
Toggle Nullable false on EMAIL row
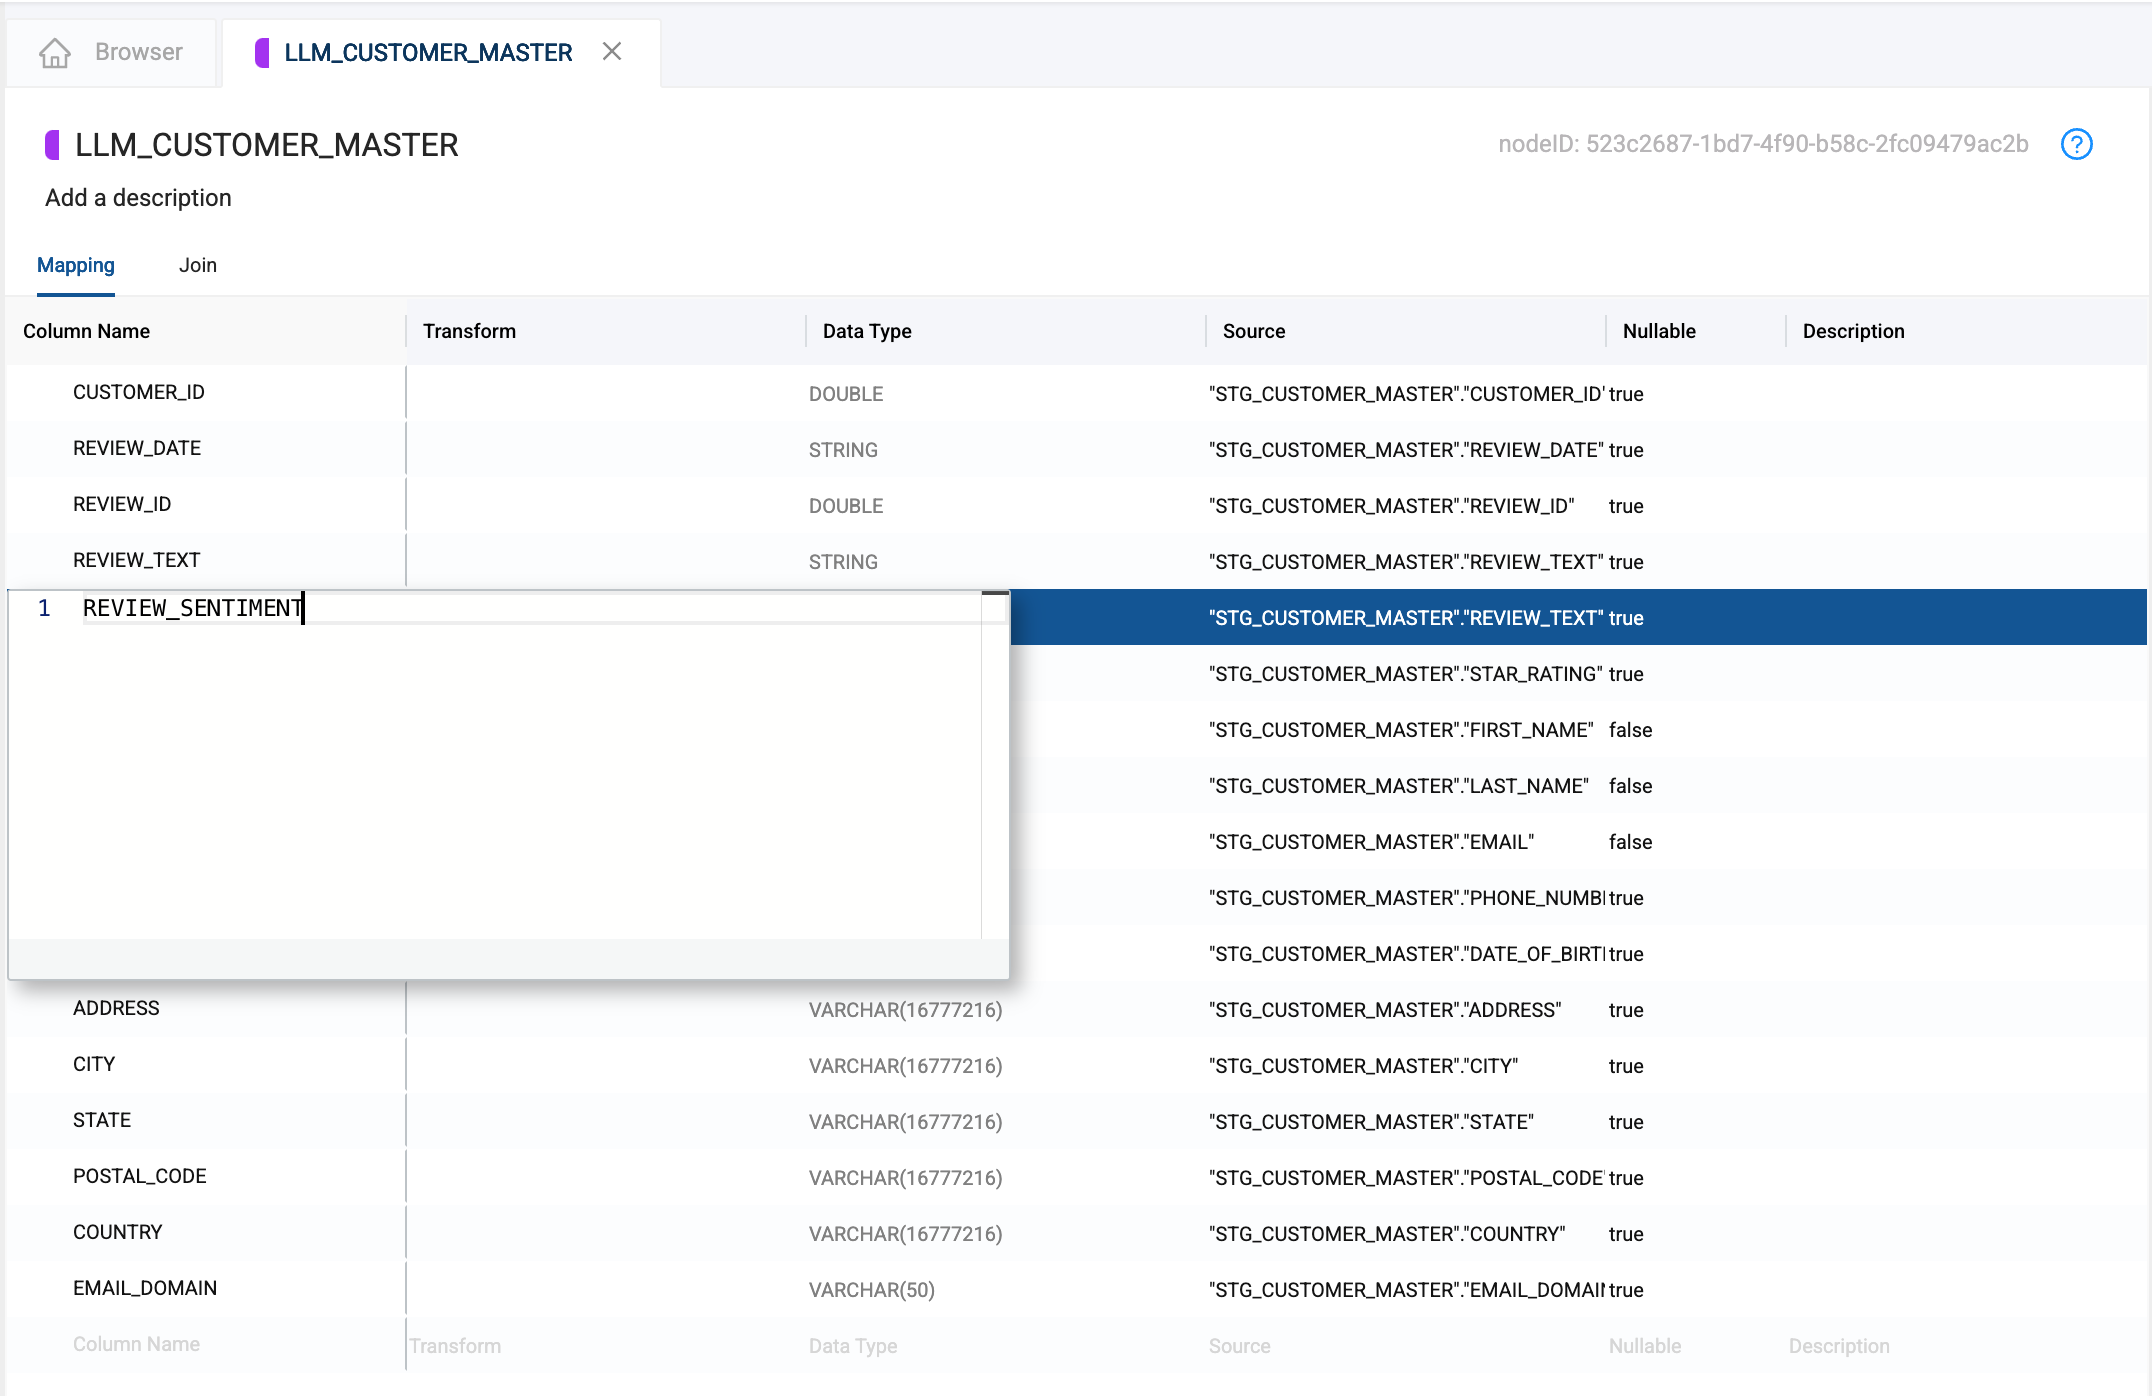1630,842
